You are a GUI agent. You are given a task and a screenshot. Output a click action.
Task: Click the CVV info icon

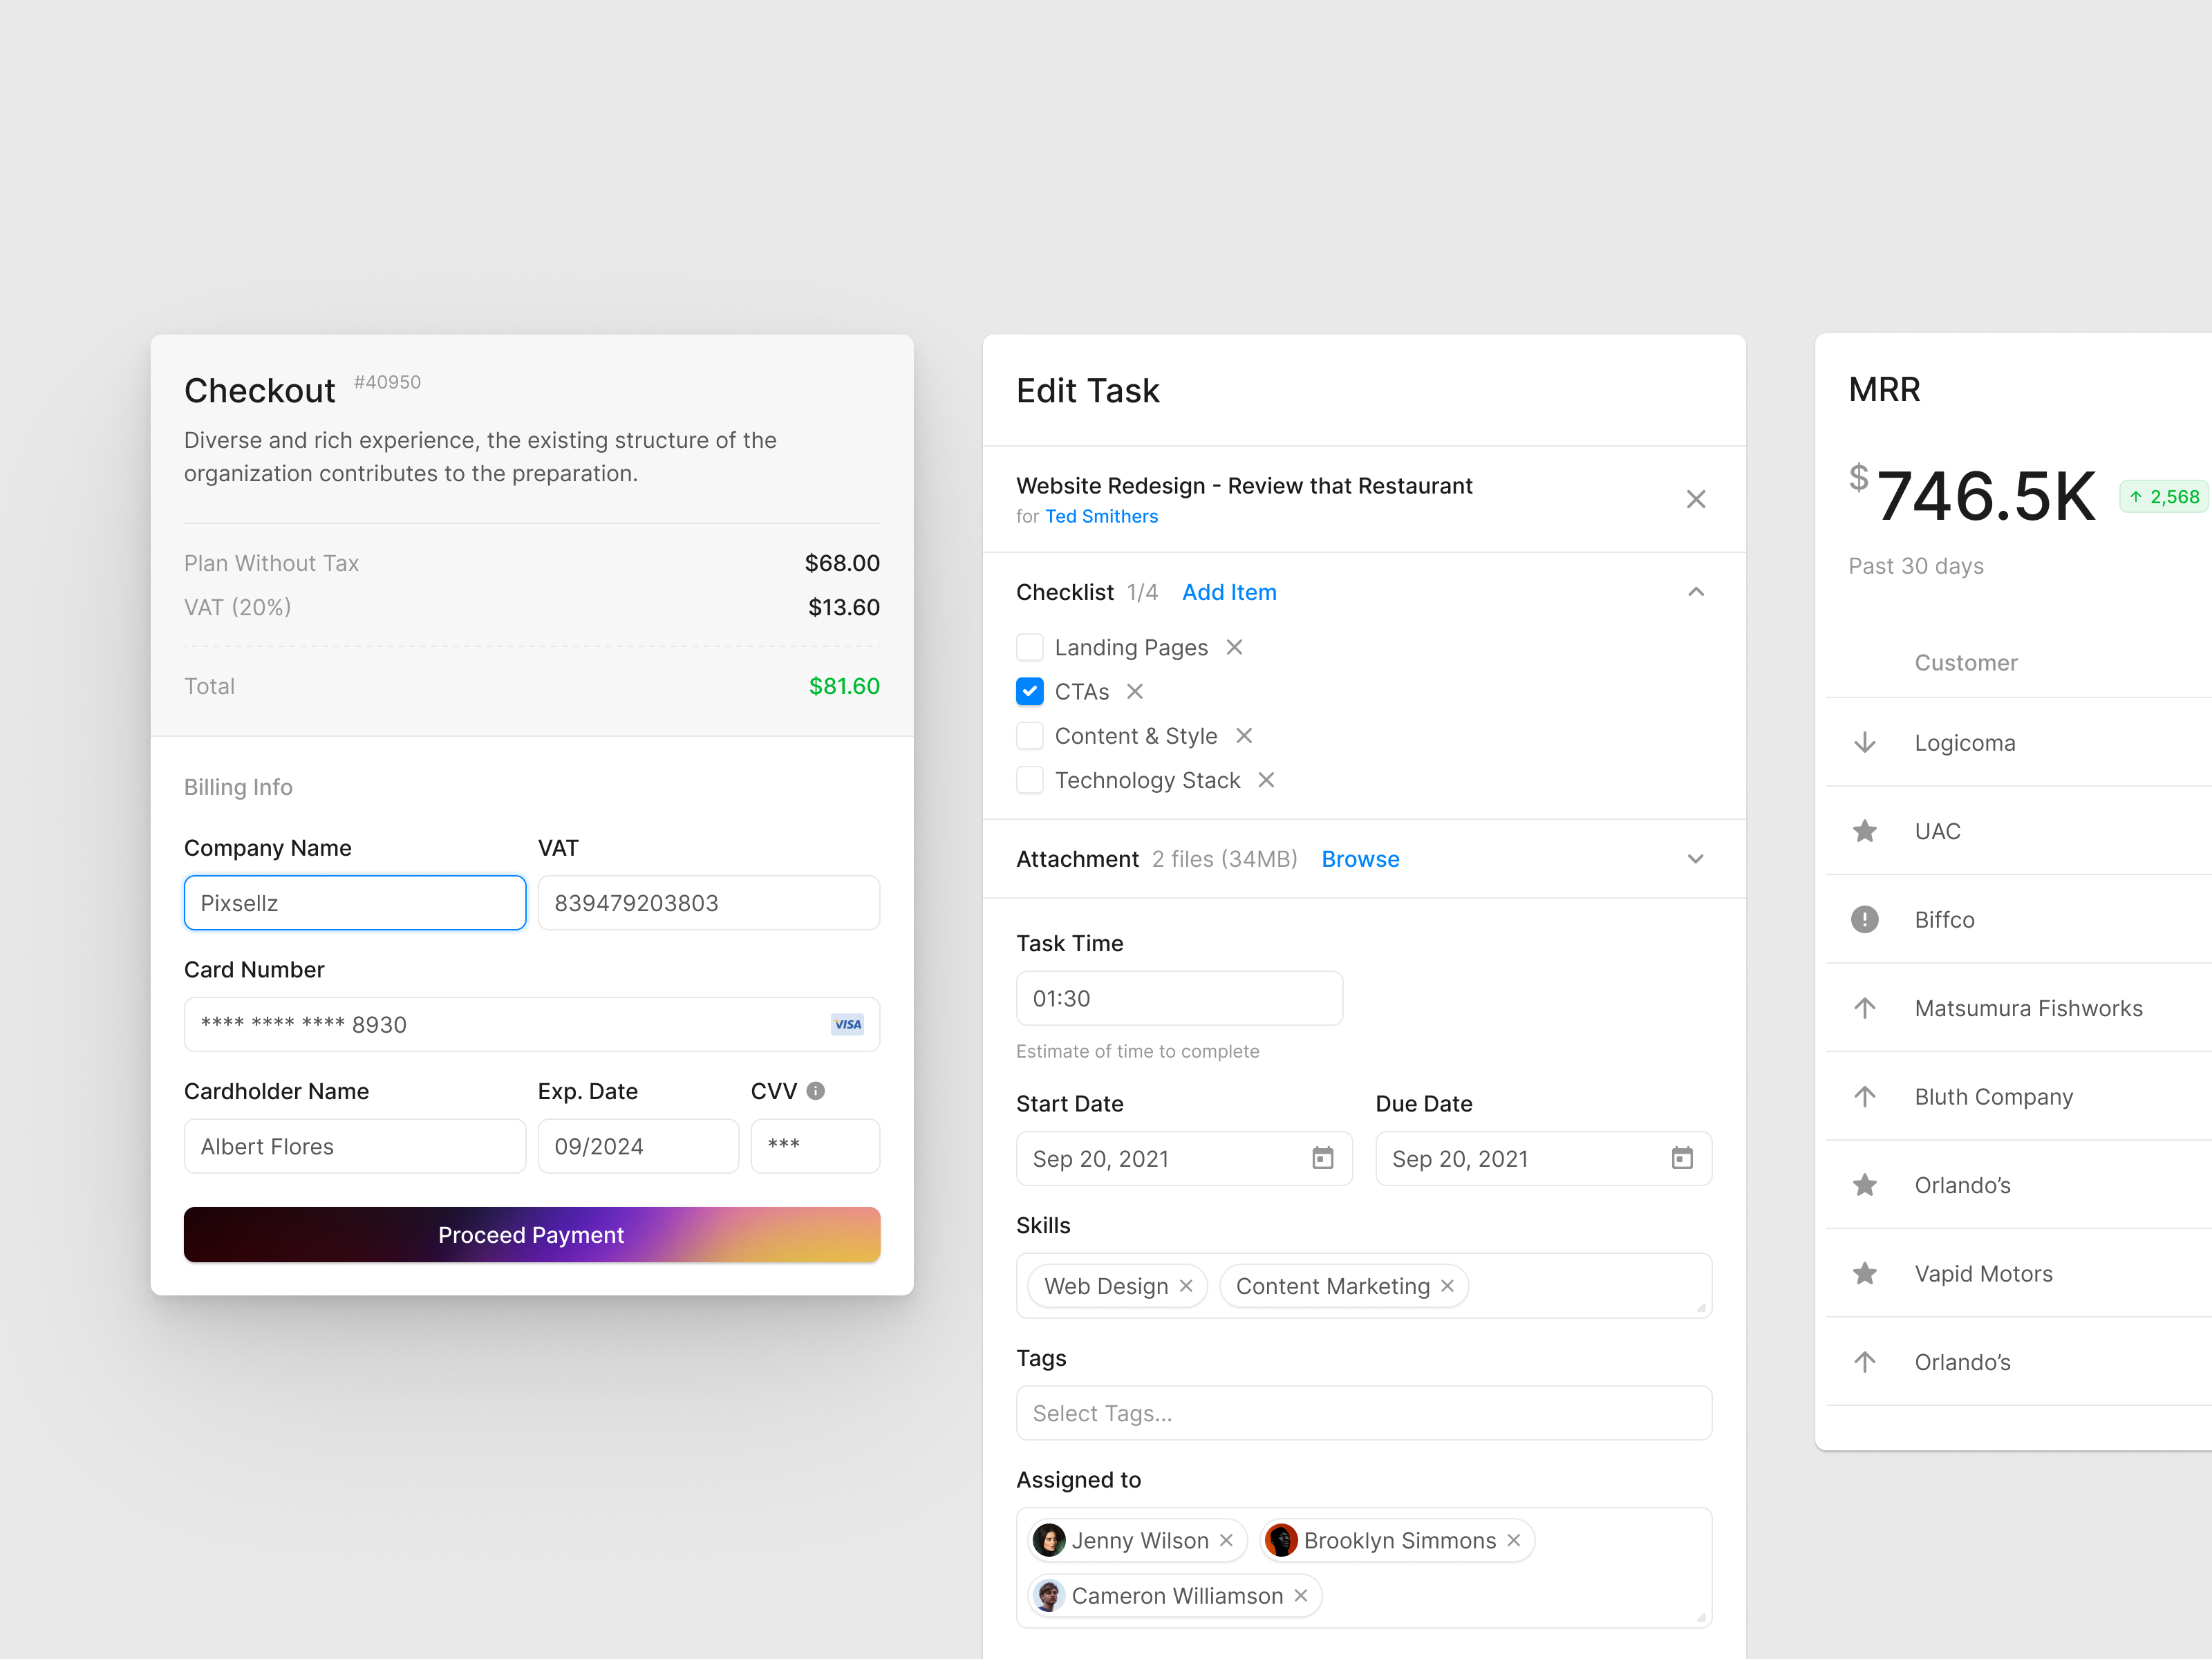click(x=815, y=1091)
